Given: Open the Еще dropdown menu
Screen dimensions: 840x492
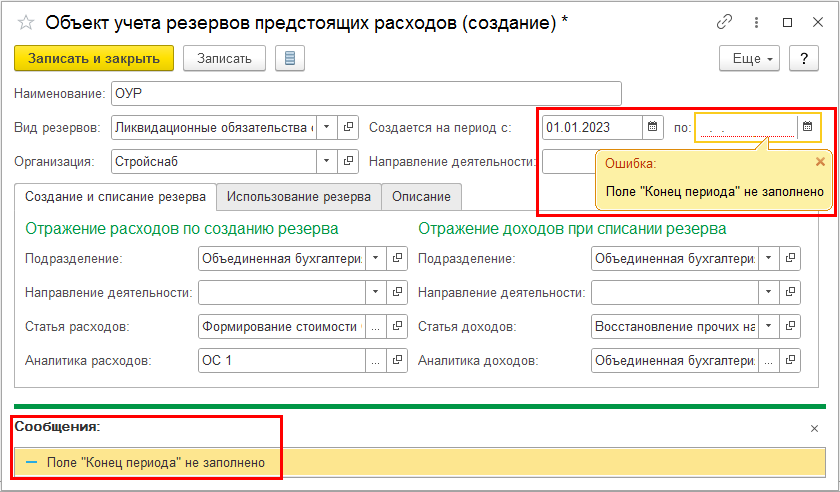Looking at the screenshot, I should pos(749,58).
